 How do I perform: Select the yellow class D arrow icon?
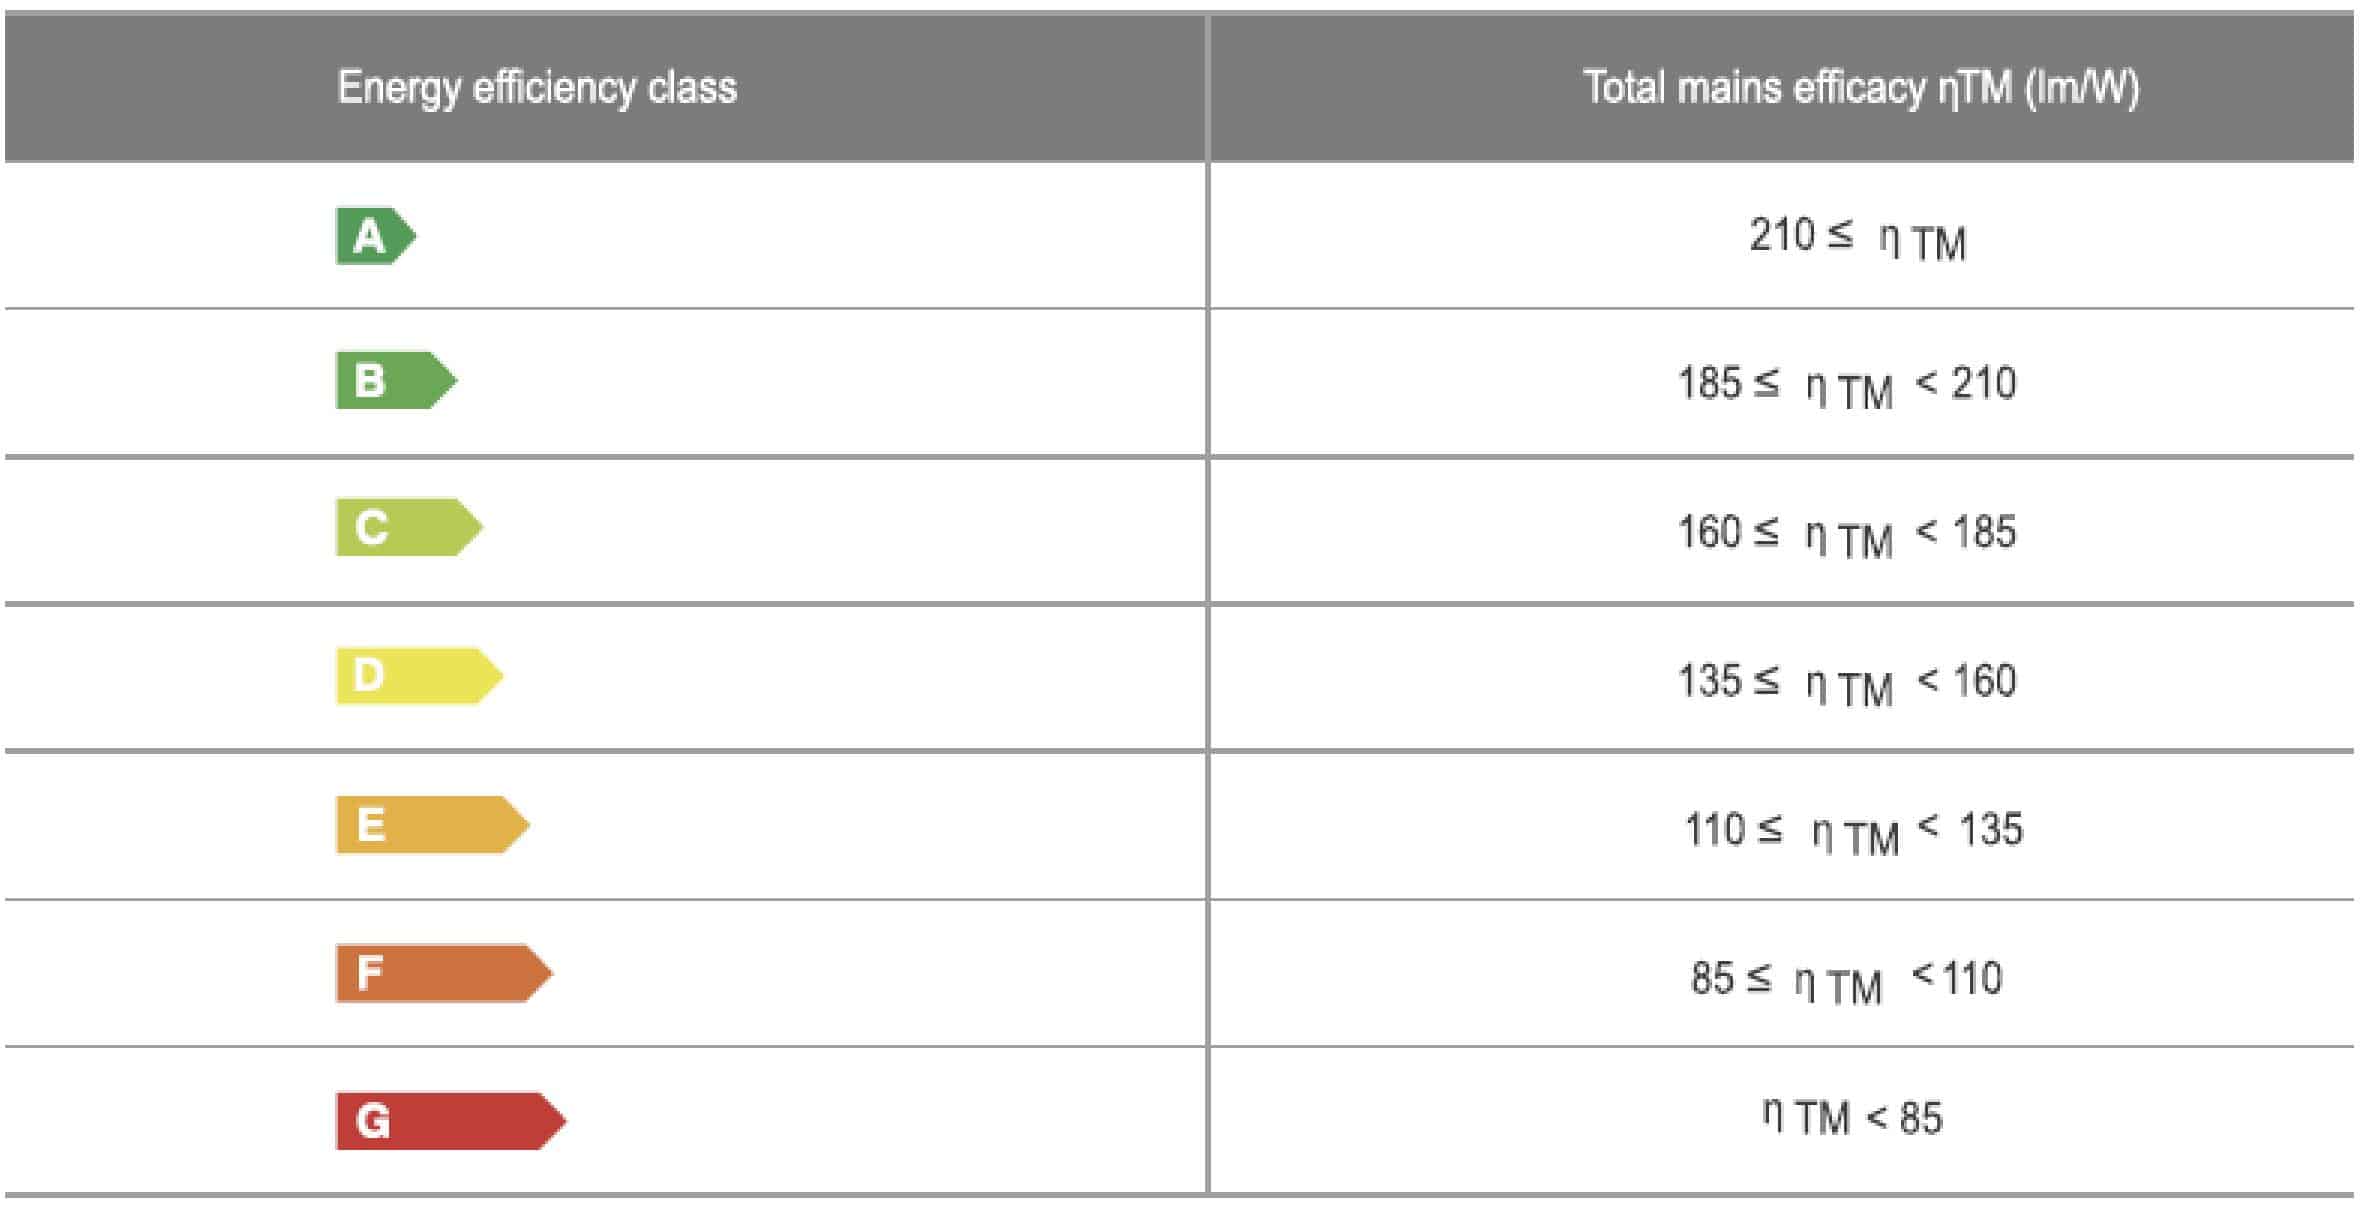coord(419,676)
